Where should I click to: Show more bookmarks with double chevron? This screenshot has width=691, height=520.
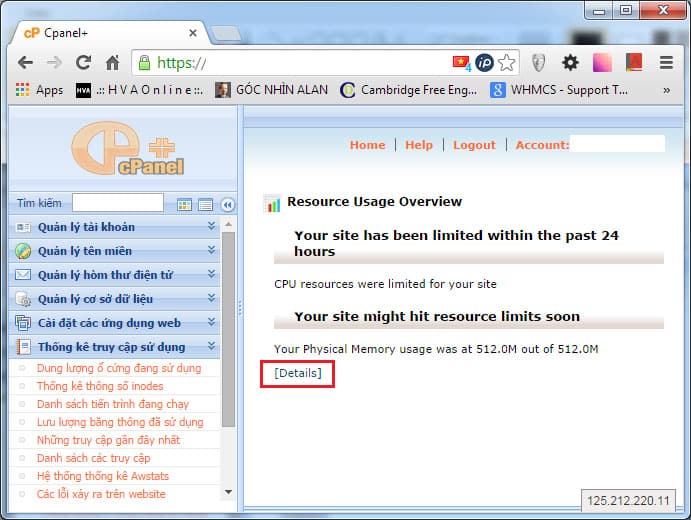click(667, 90)
